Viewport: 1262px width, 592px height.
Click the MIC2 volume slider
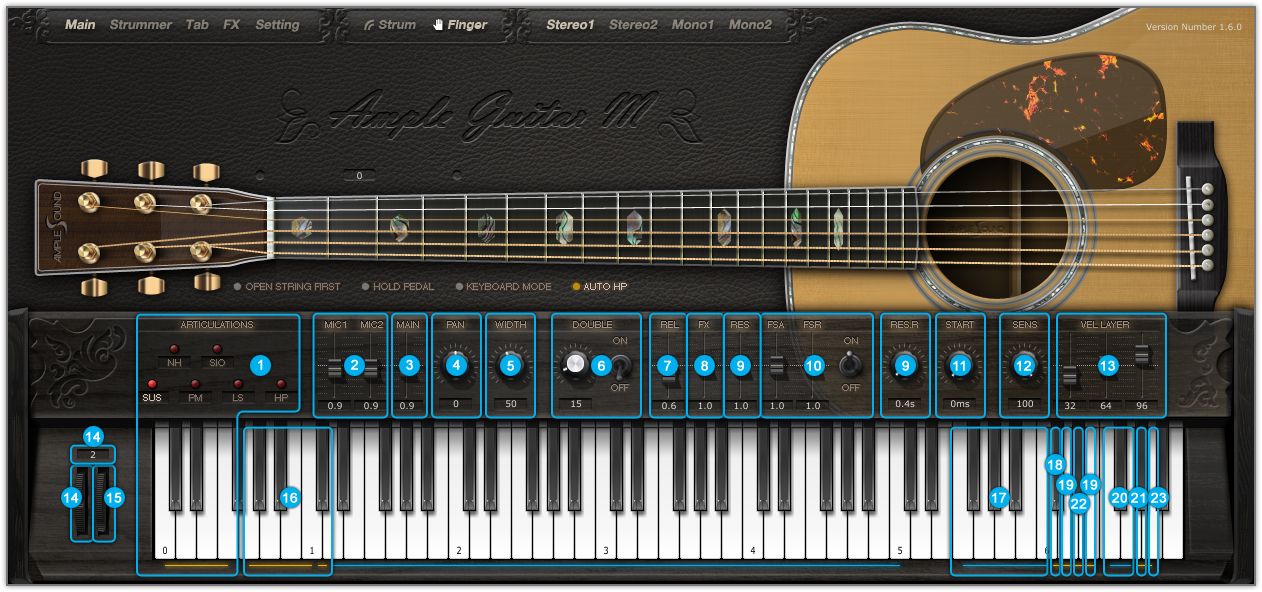371,367
